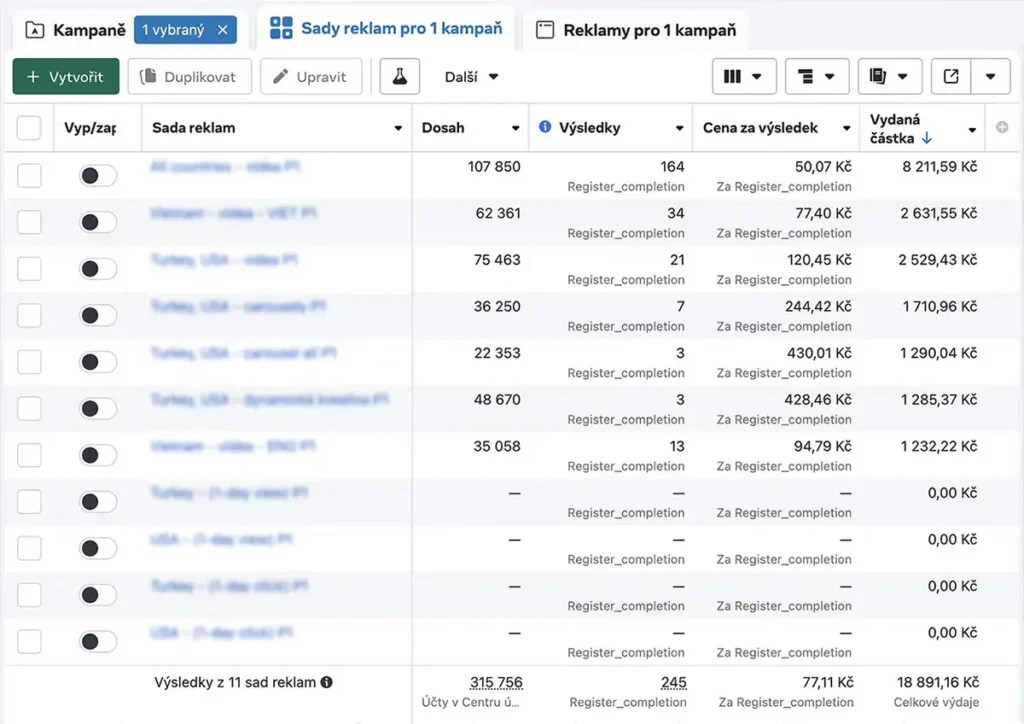Open the columns layout icon dropdown
Screen dimensions: 1024x724
[743, 76]
